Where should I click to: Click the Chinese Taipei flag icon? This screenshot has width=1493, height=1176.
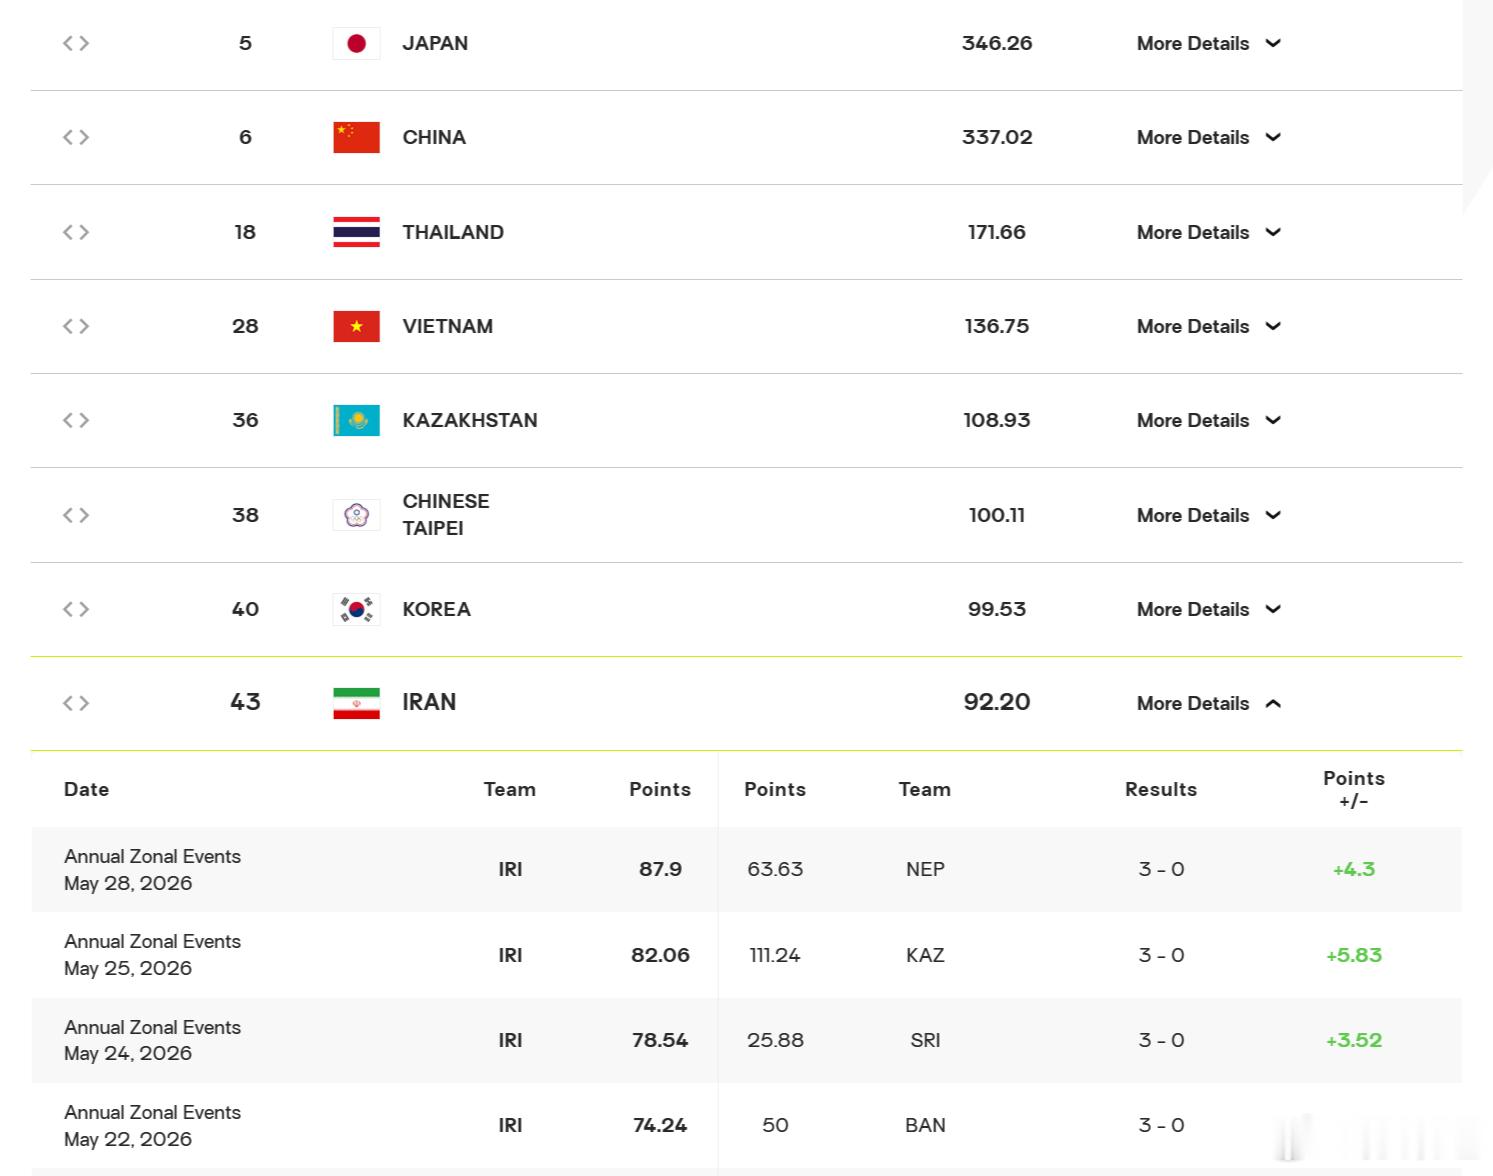click(356, 515)
